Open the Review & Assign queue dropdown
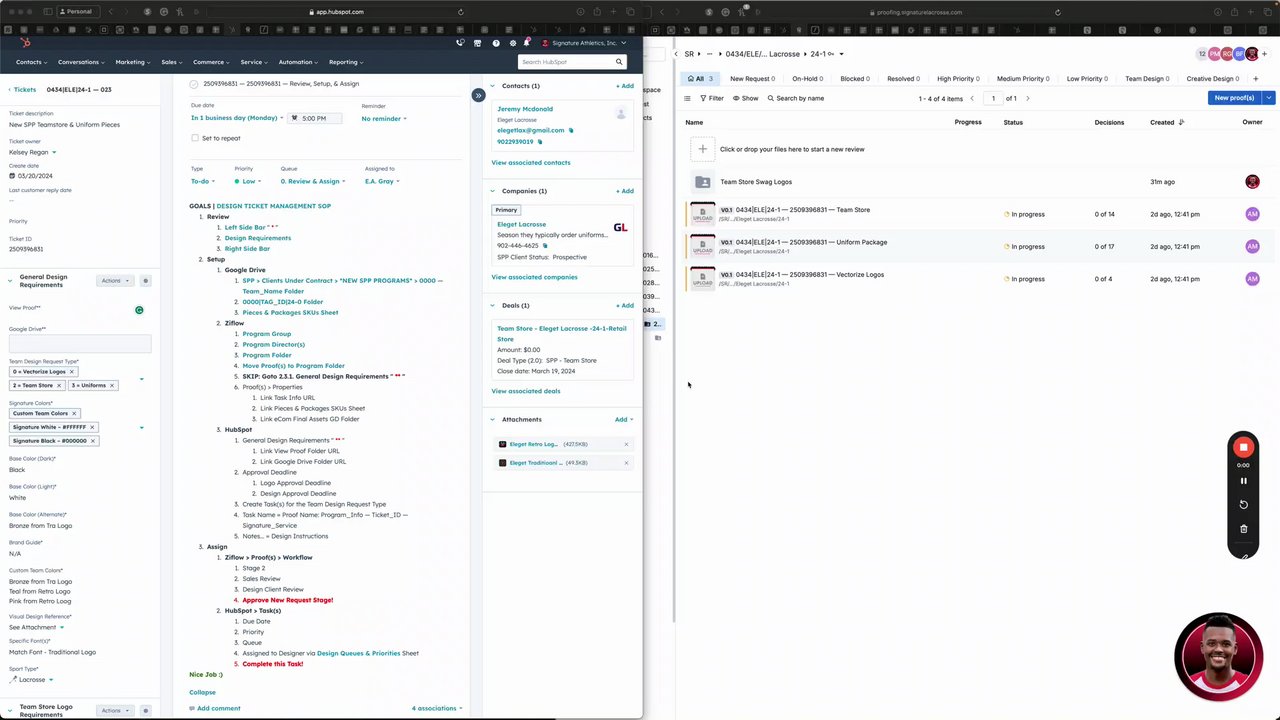The width and height of the screenshot is (1280, 720). 313,181
